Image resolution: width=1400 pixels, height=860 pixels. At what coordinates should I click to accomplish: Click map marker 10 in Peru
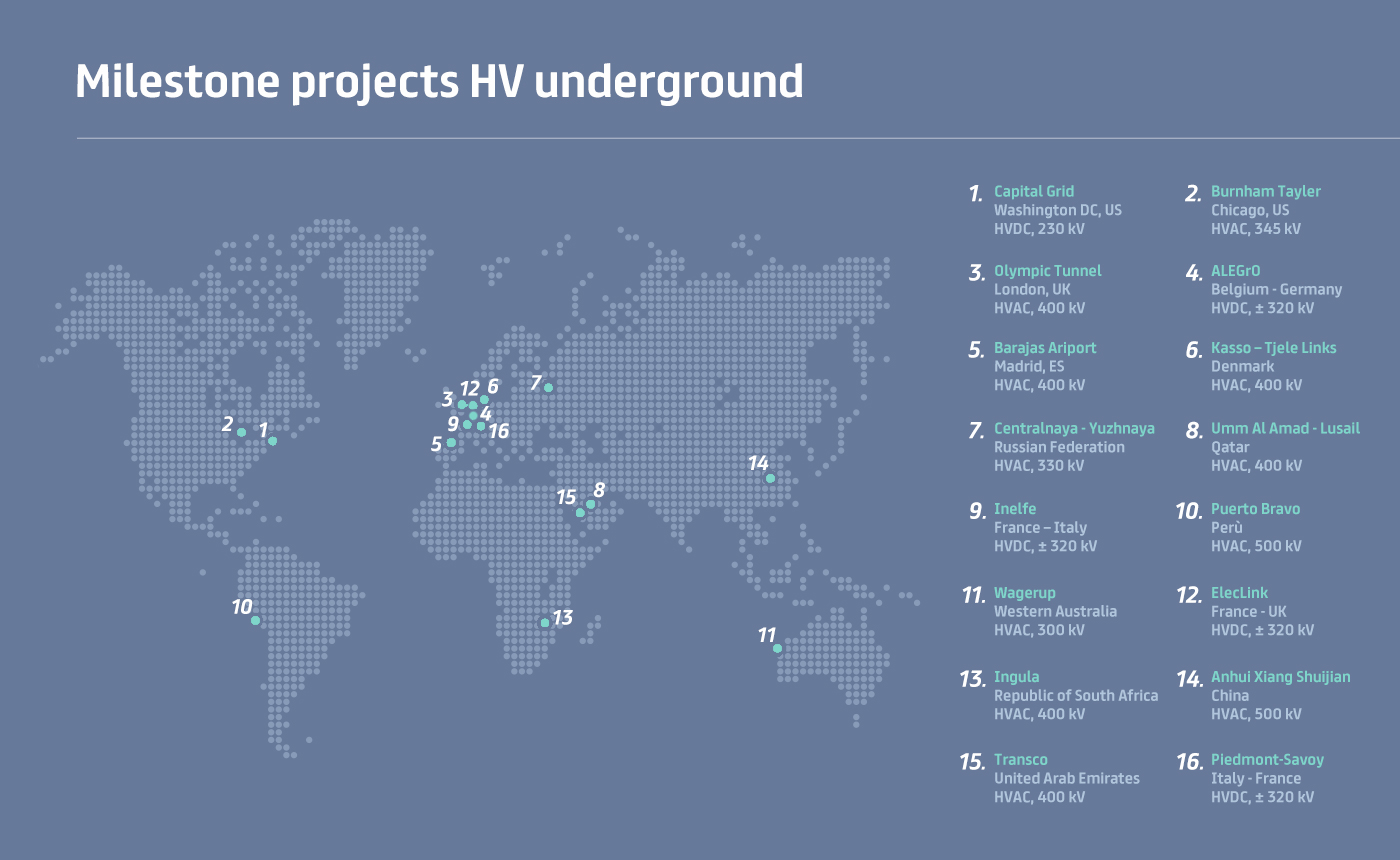pos(255,621)
